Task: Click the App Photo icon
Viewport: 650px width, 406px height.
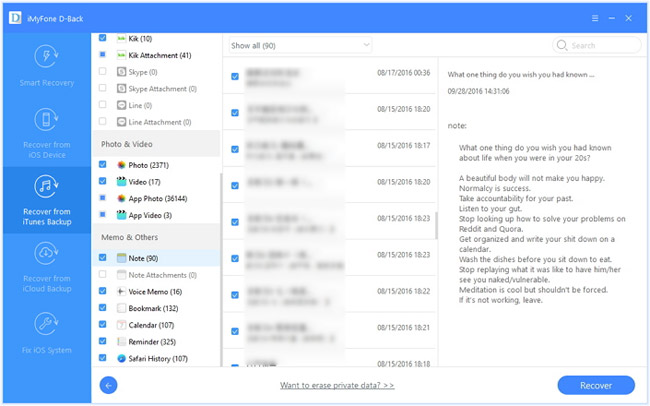Action: 121,198
